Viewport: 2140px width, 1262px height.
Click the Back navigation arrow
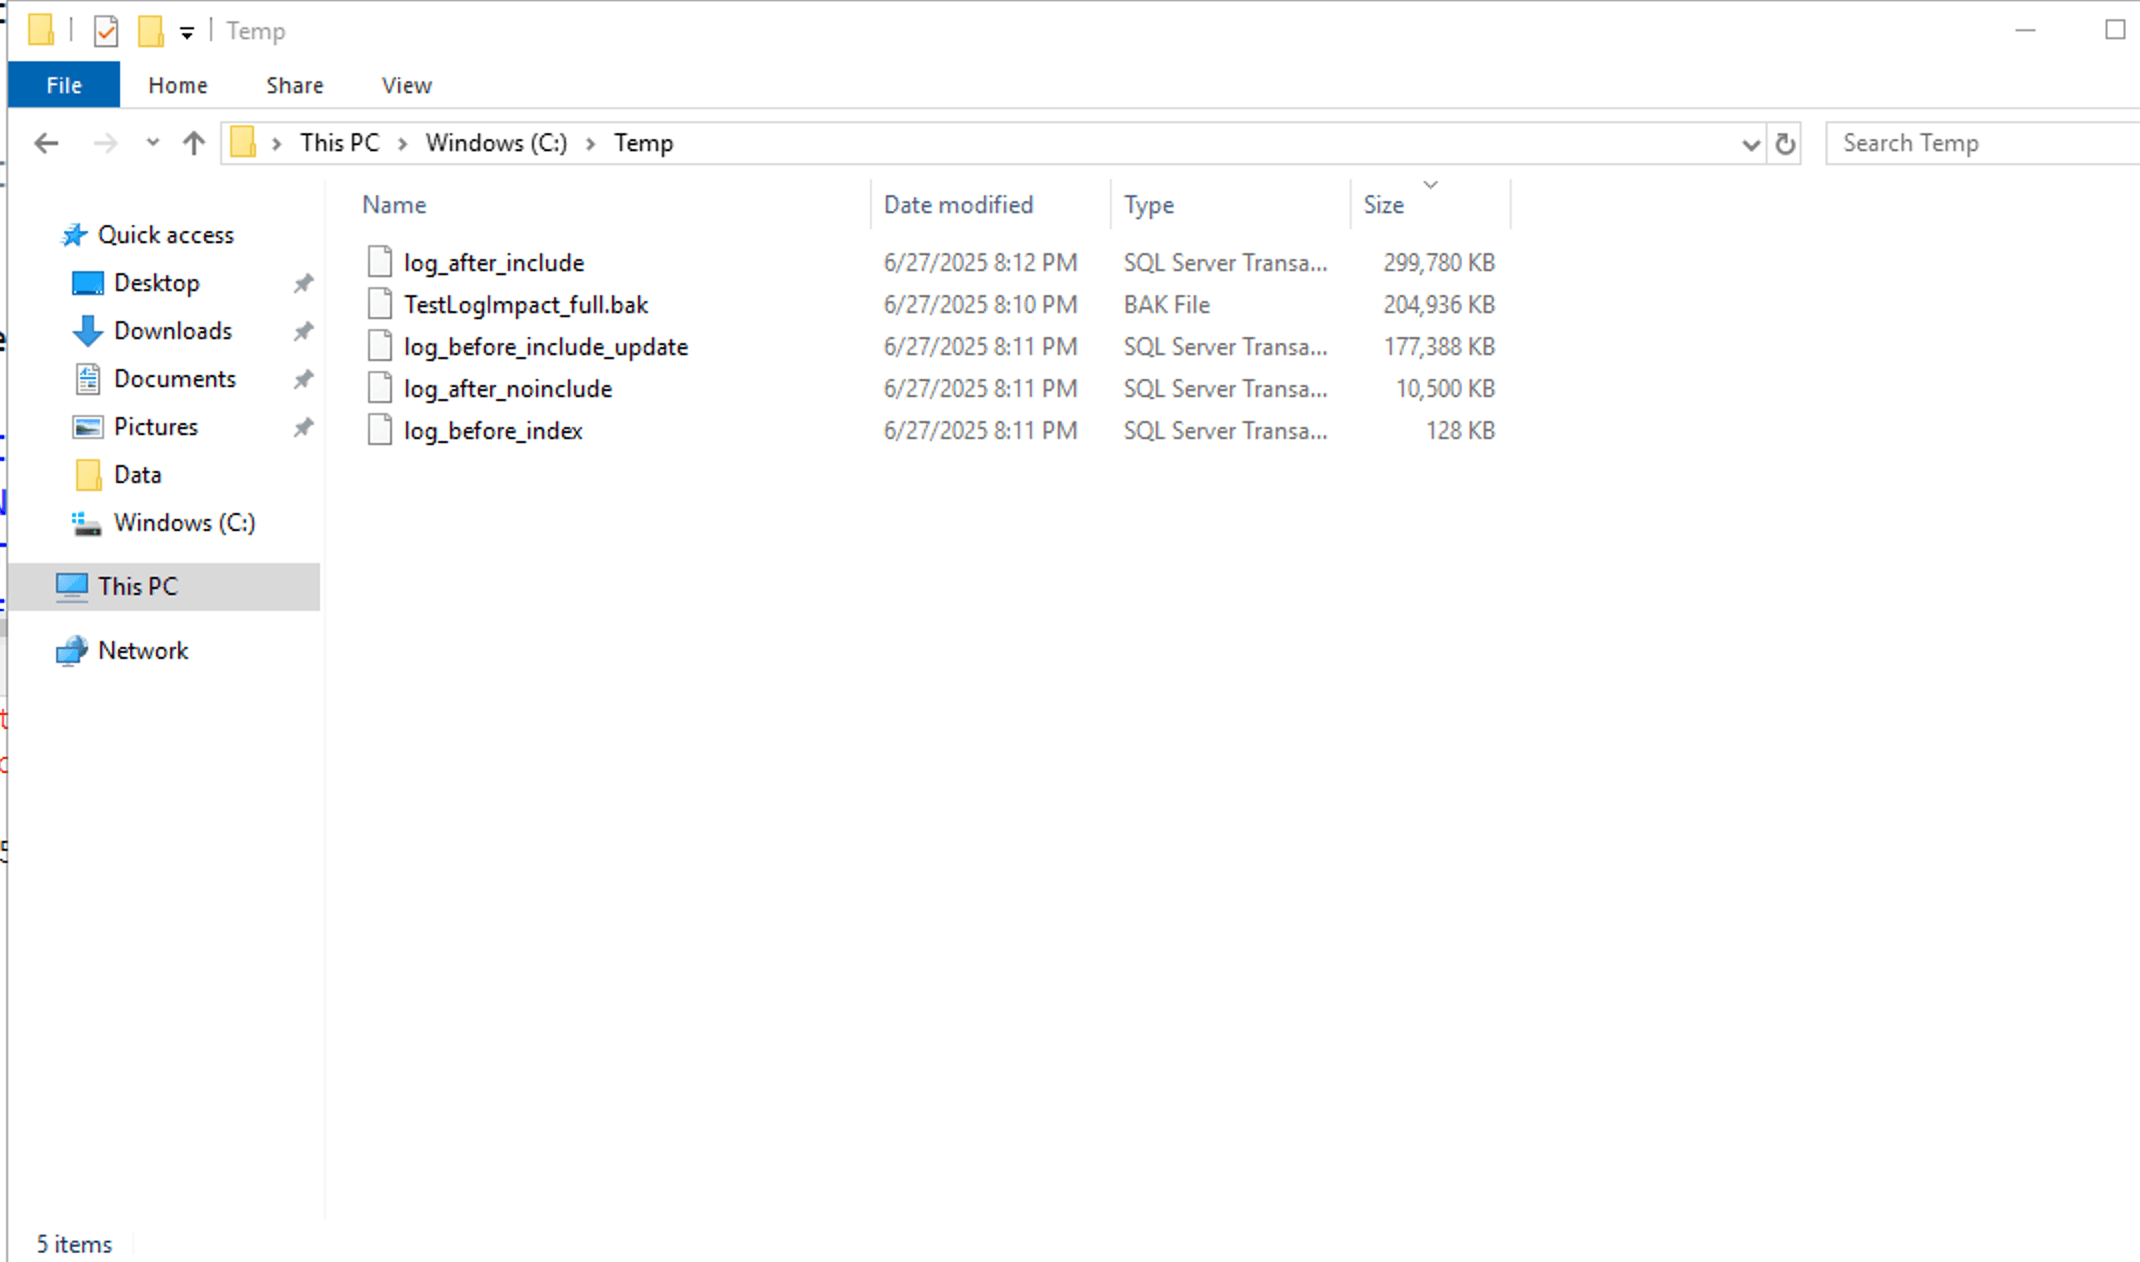46,144
